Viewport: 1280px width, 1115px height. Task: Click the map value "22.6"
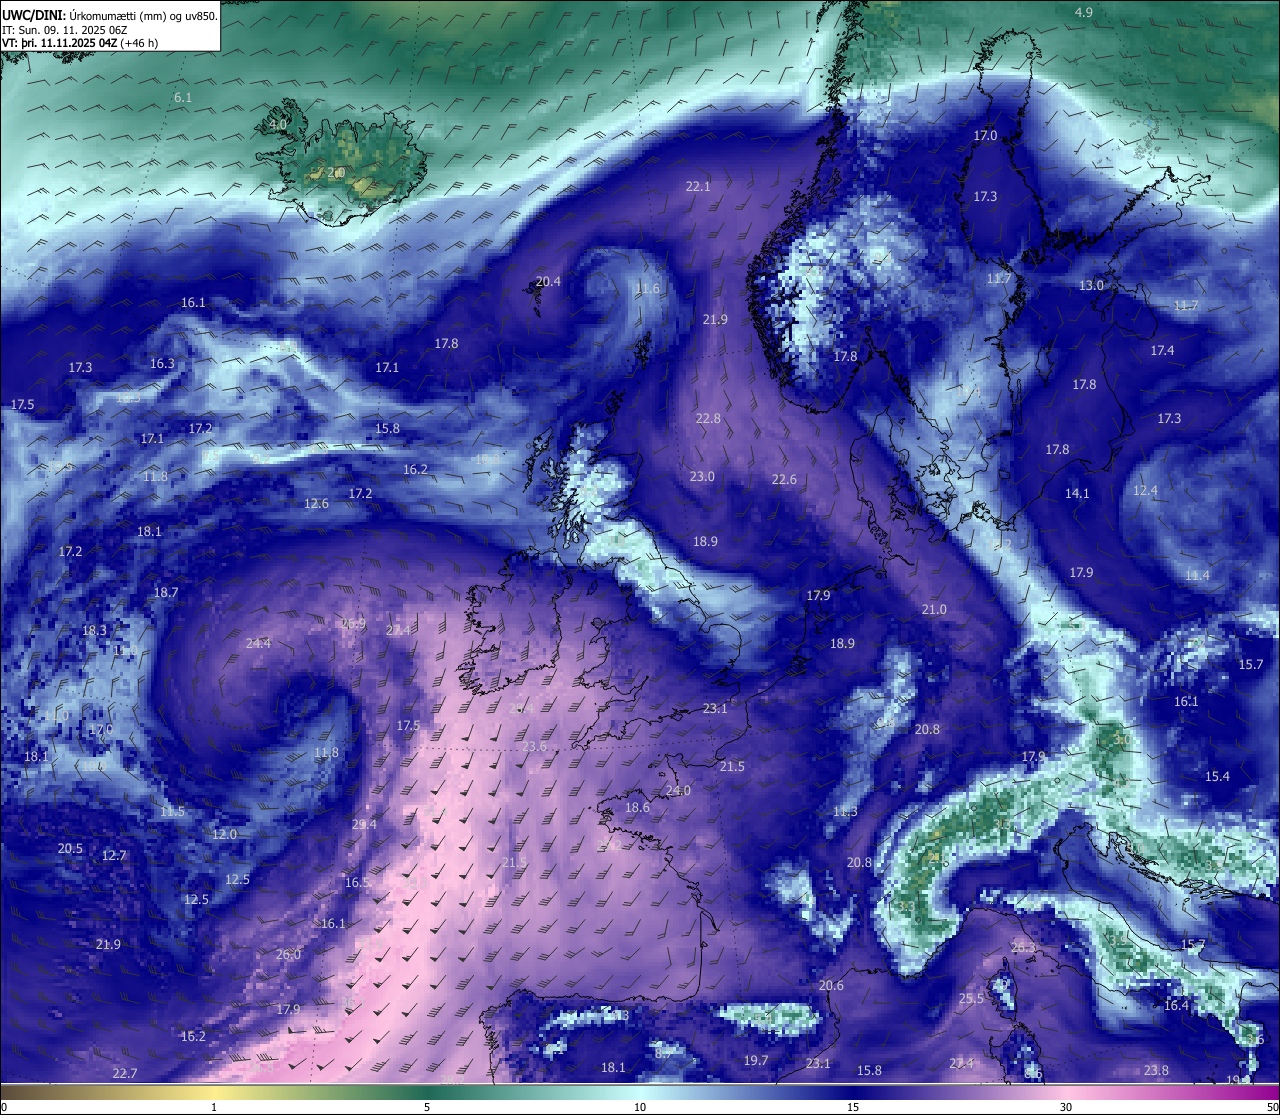click(784, 479)
